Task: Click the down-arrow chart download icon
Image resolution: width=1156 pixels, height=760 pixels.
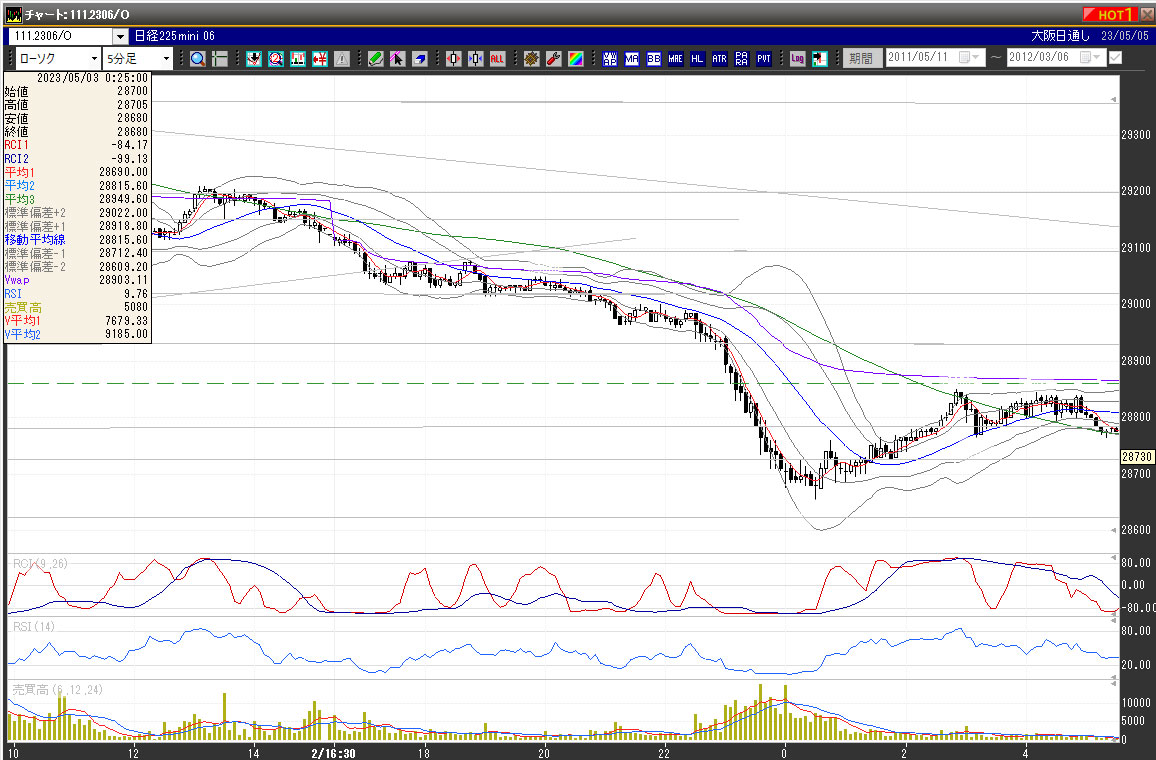Action: click(x=254, y=59)
